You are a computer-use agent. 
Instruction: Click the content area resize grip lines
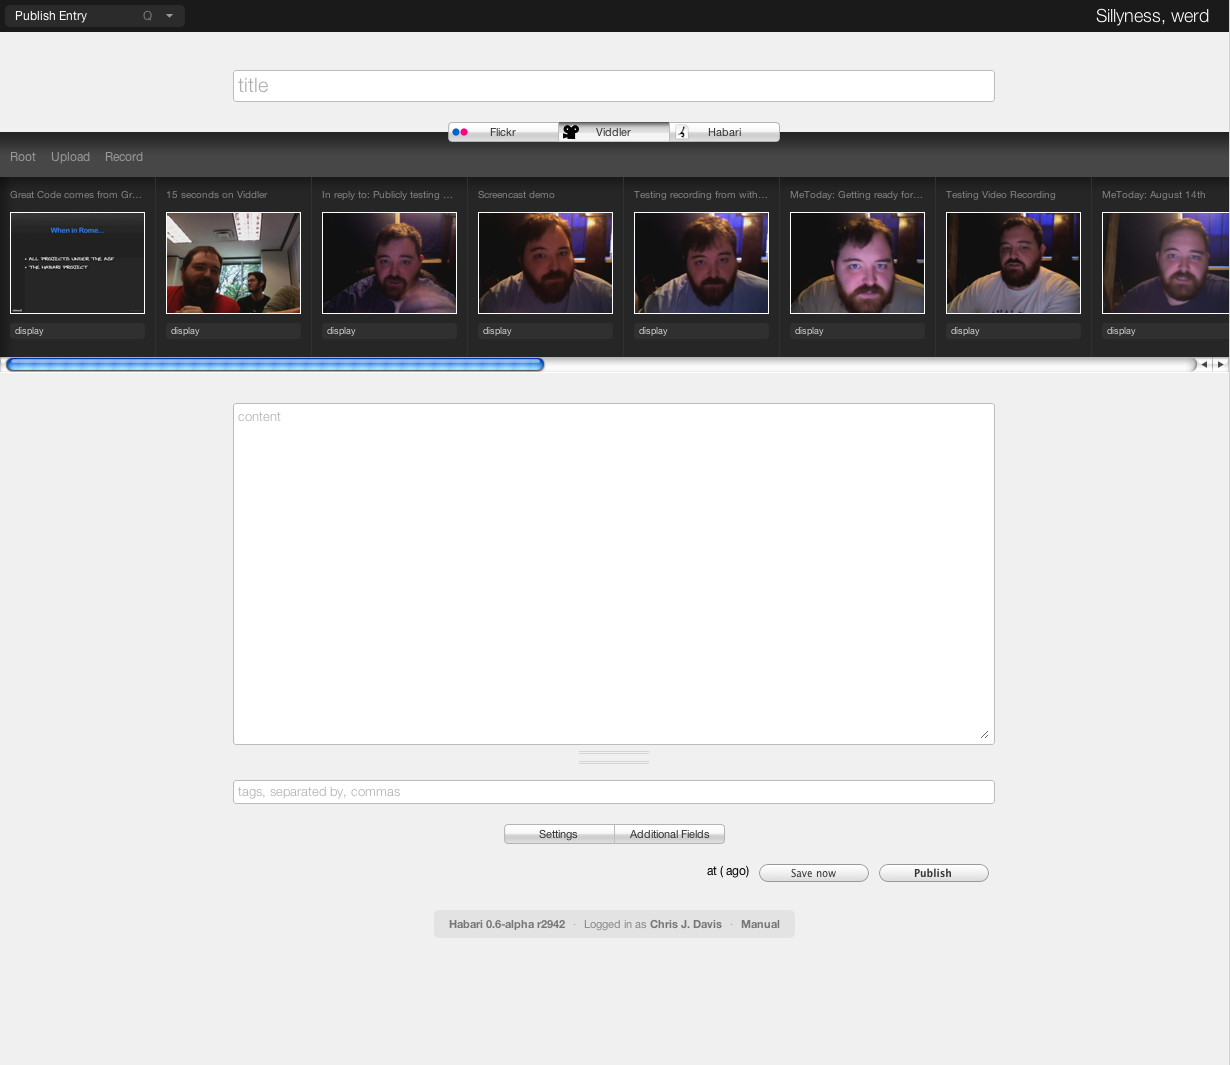click(x=614, y=757)
